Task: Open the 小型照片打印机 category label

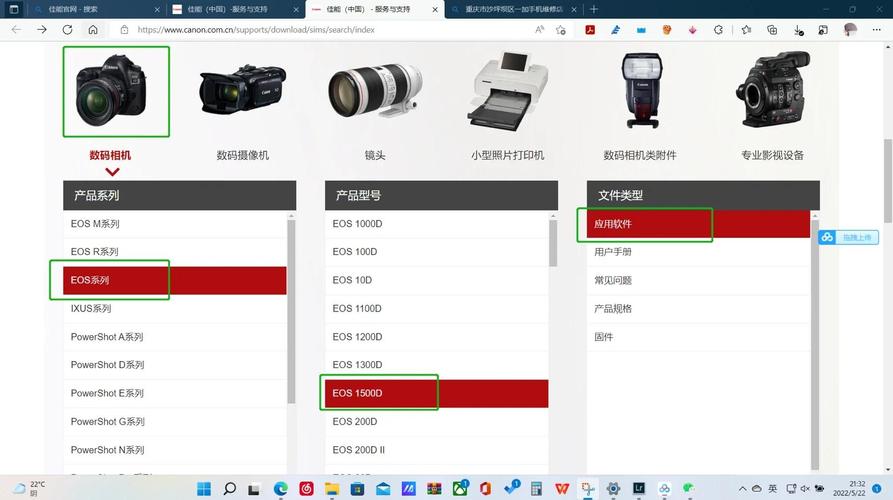Action: pos(507,155)
